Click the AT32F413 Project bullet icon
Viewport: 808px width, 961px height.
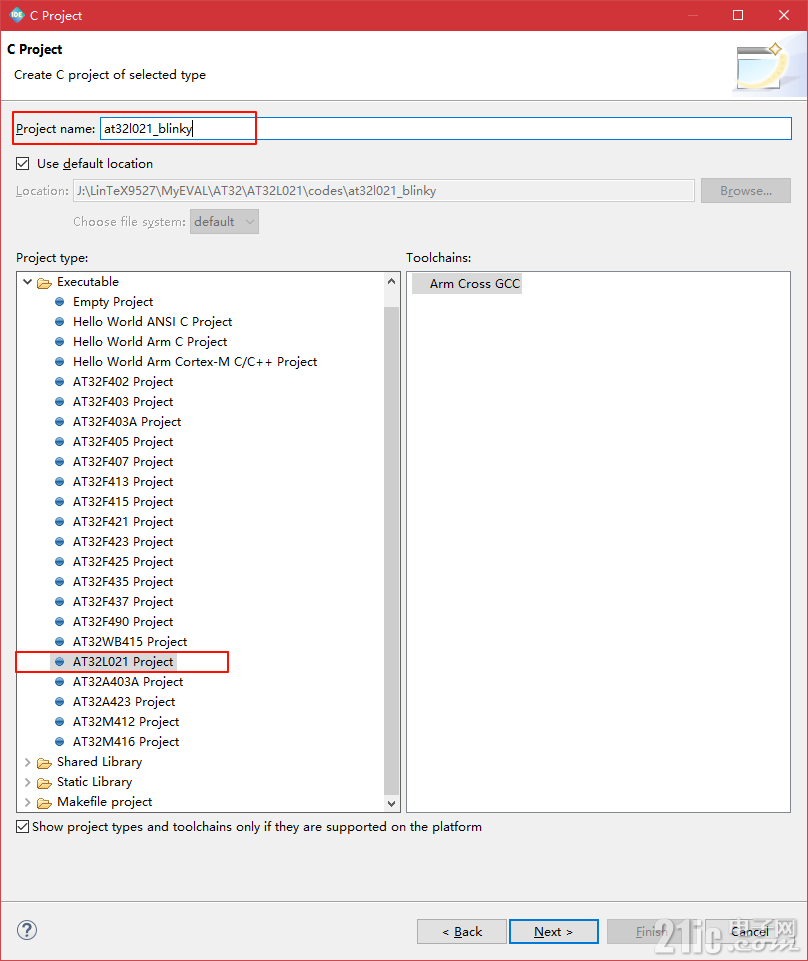[59, 482]
